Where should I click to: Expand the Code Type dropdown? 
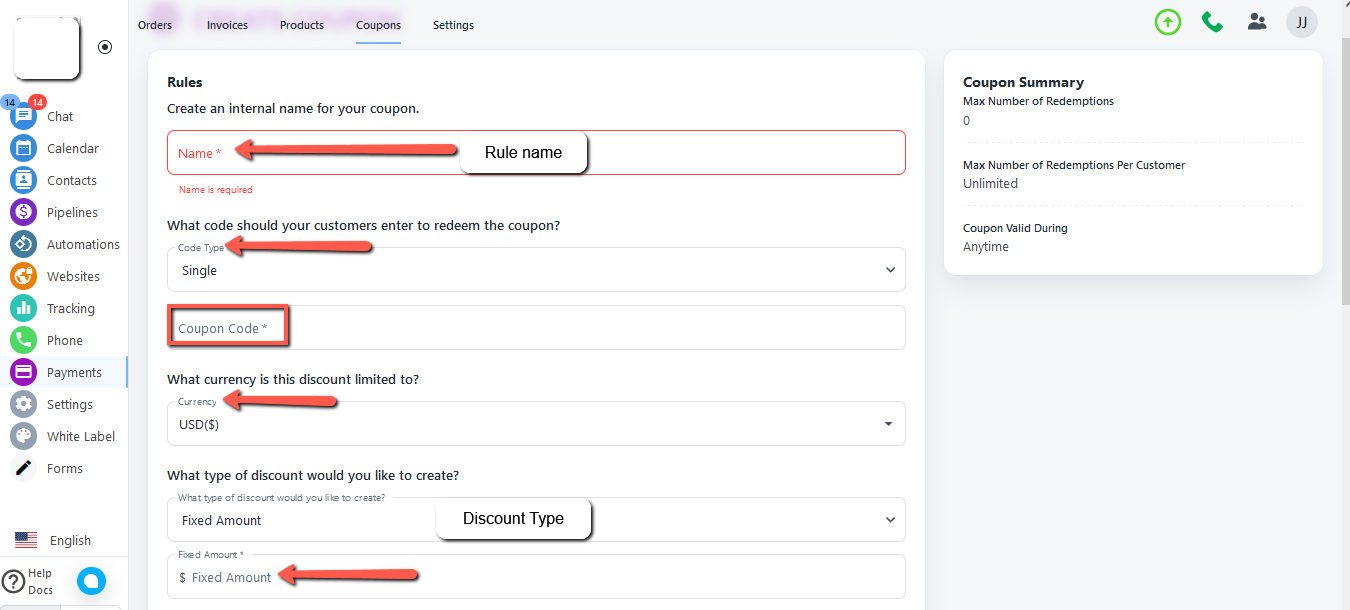point(536,270)
